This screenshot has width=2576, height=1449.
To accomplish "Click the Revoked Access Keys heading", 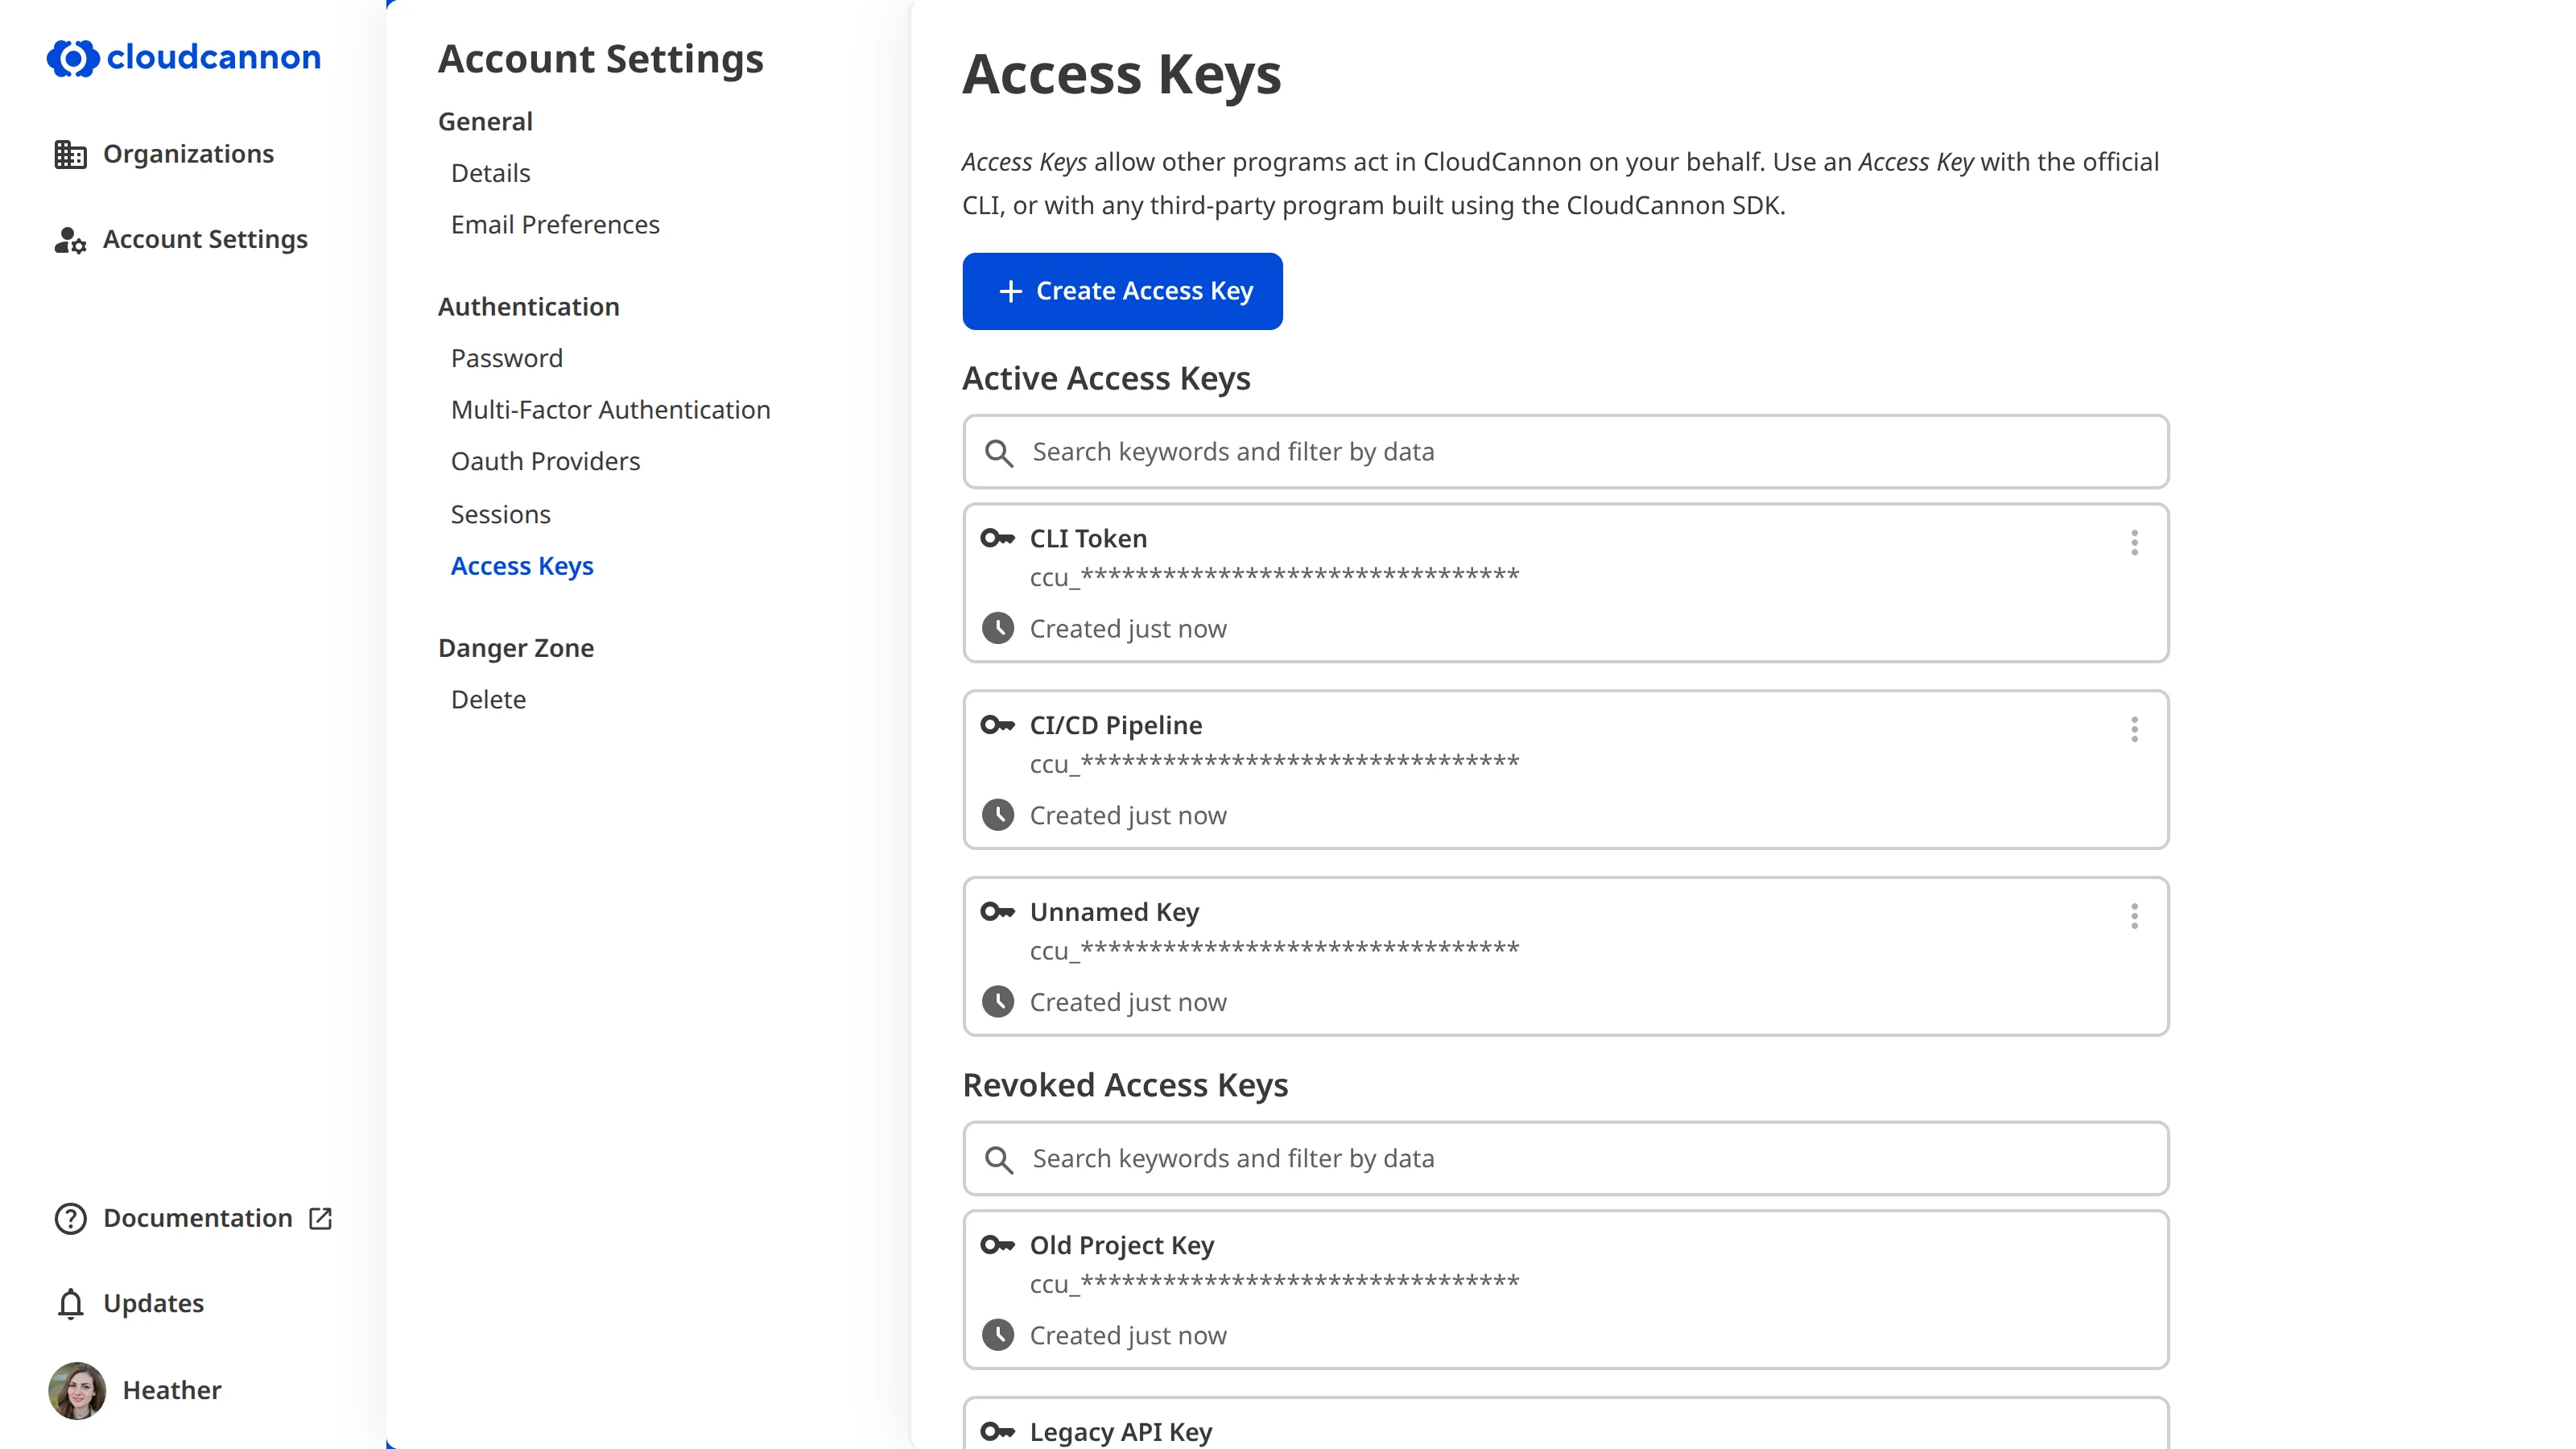I will 1125,1086.
